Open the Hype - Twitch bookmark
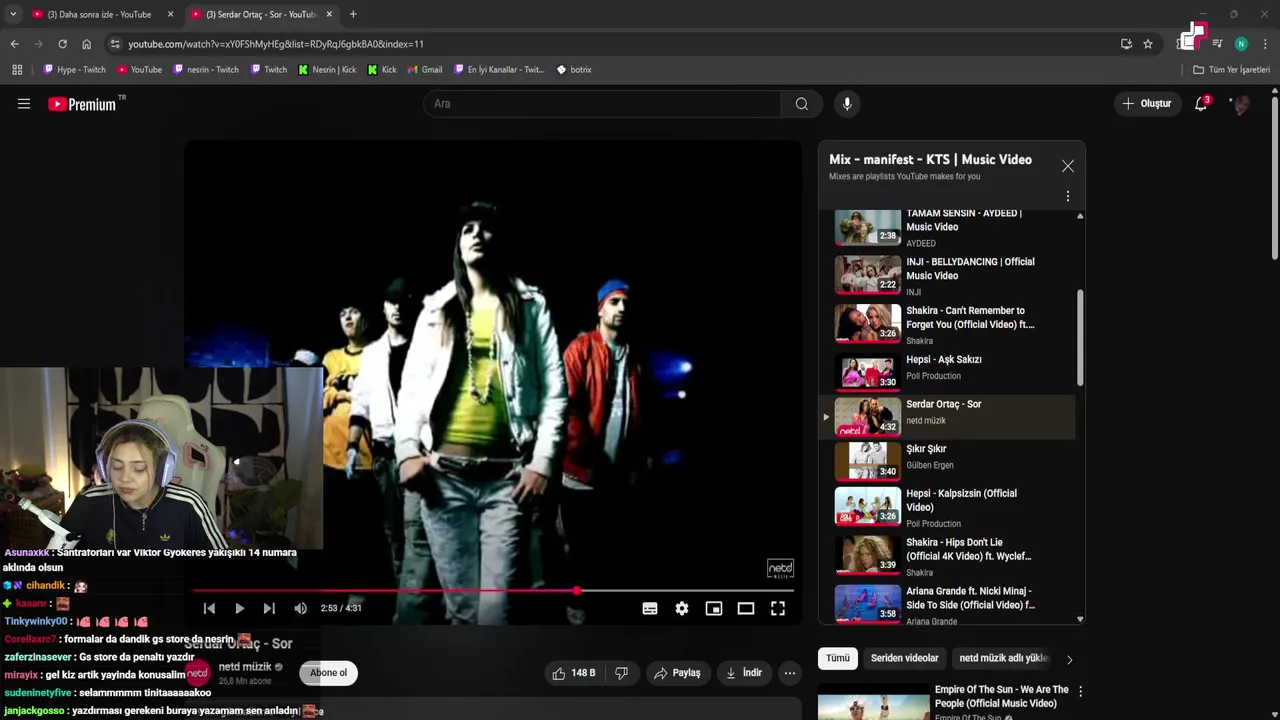Image resolution: width=1280 pixels, height=720 pixels. pos(74,70)
